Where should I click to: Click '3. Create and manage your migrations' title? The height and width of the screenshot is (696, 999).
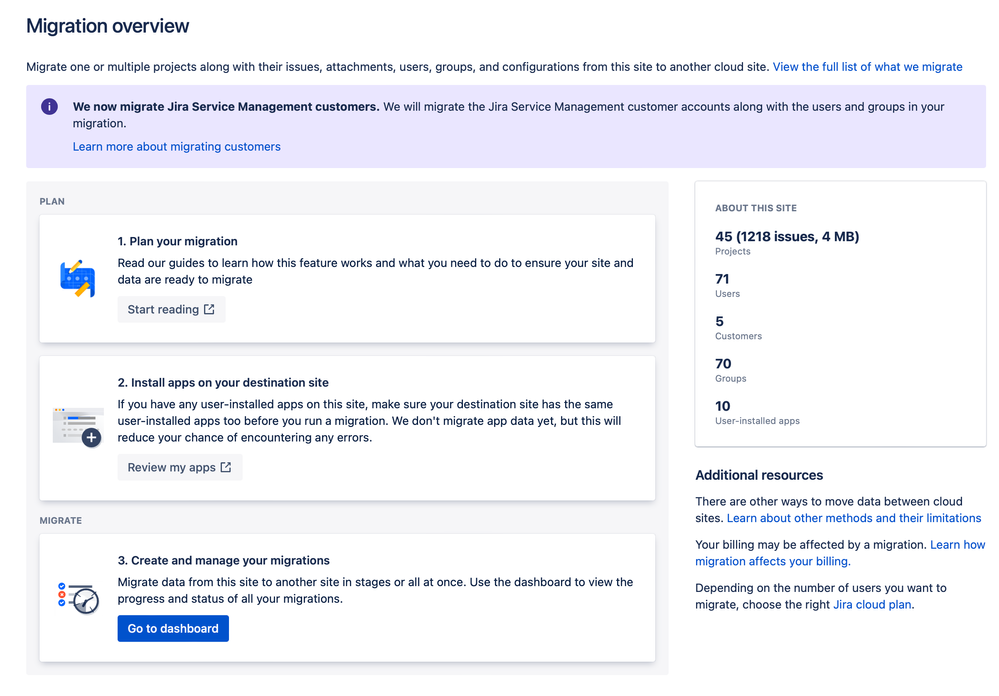point(224,560)
